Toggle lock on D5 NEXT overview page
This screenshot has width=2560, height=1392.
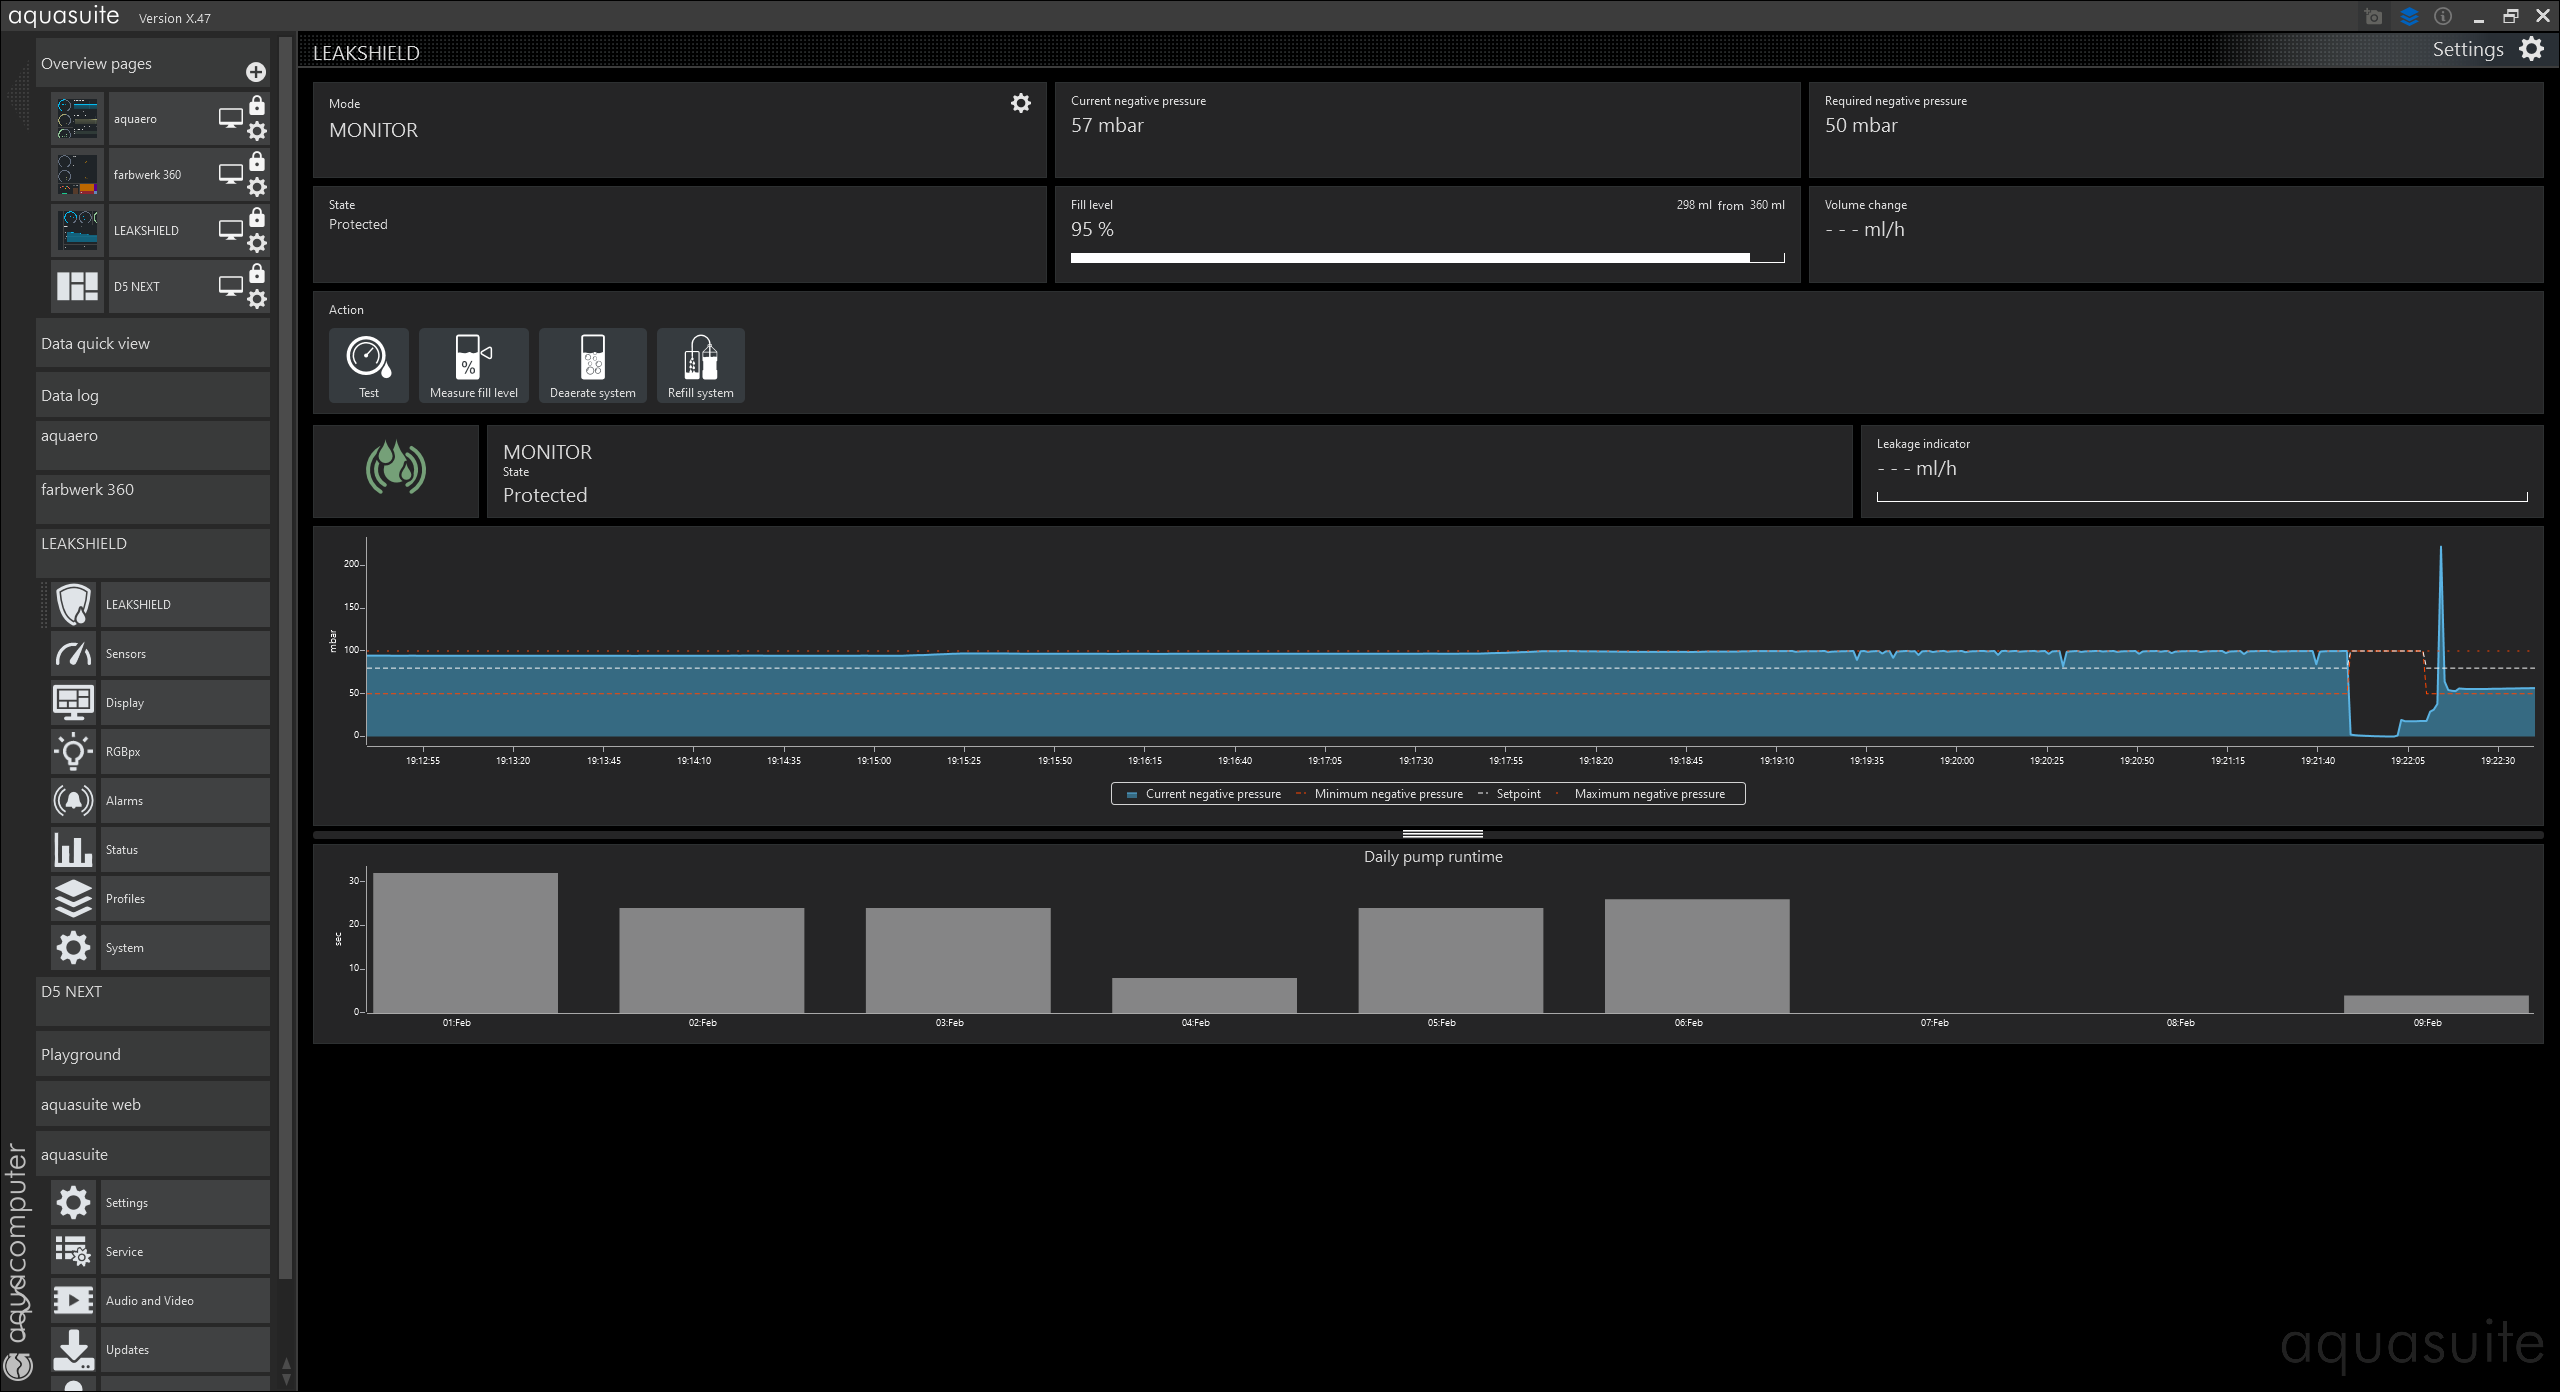(x=257, y=274)
